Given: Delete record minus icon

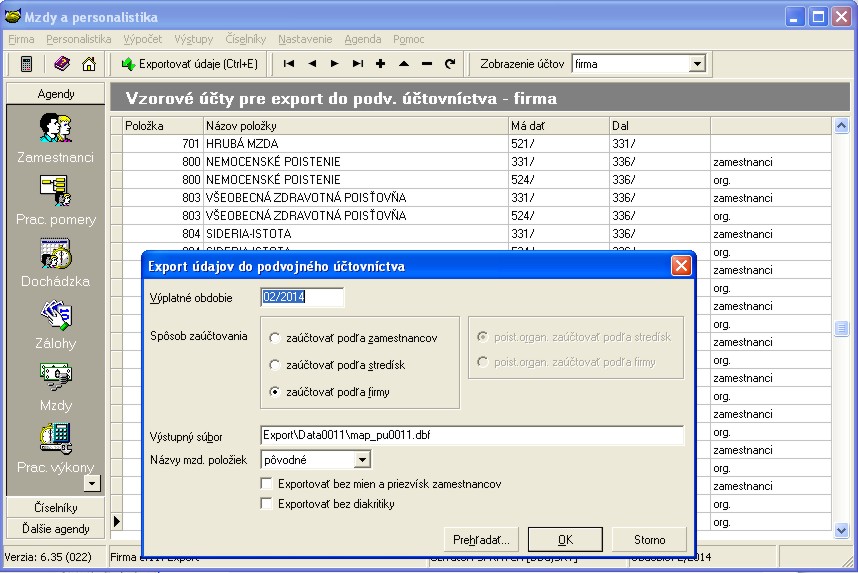Looking at the screenshot, I should click(x=427, y=63).
